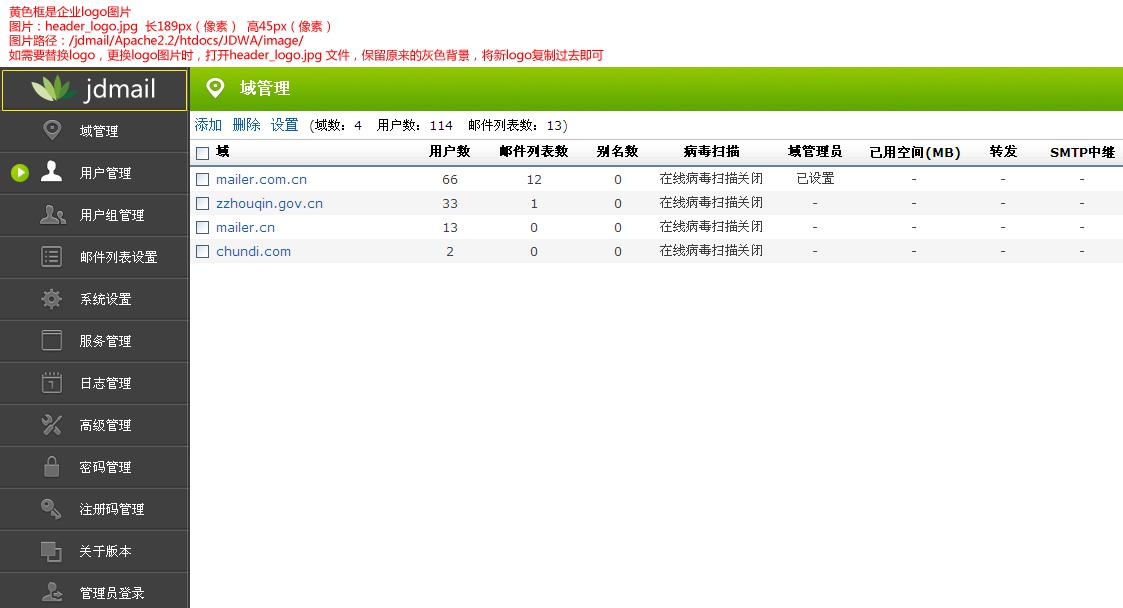Click the 邮件列表设置 list icon

pyautogui.click(x=52, y=256)
